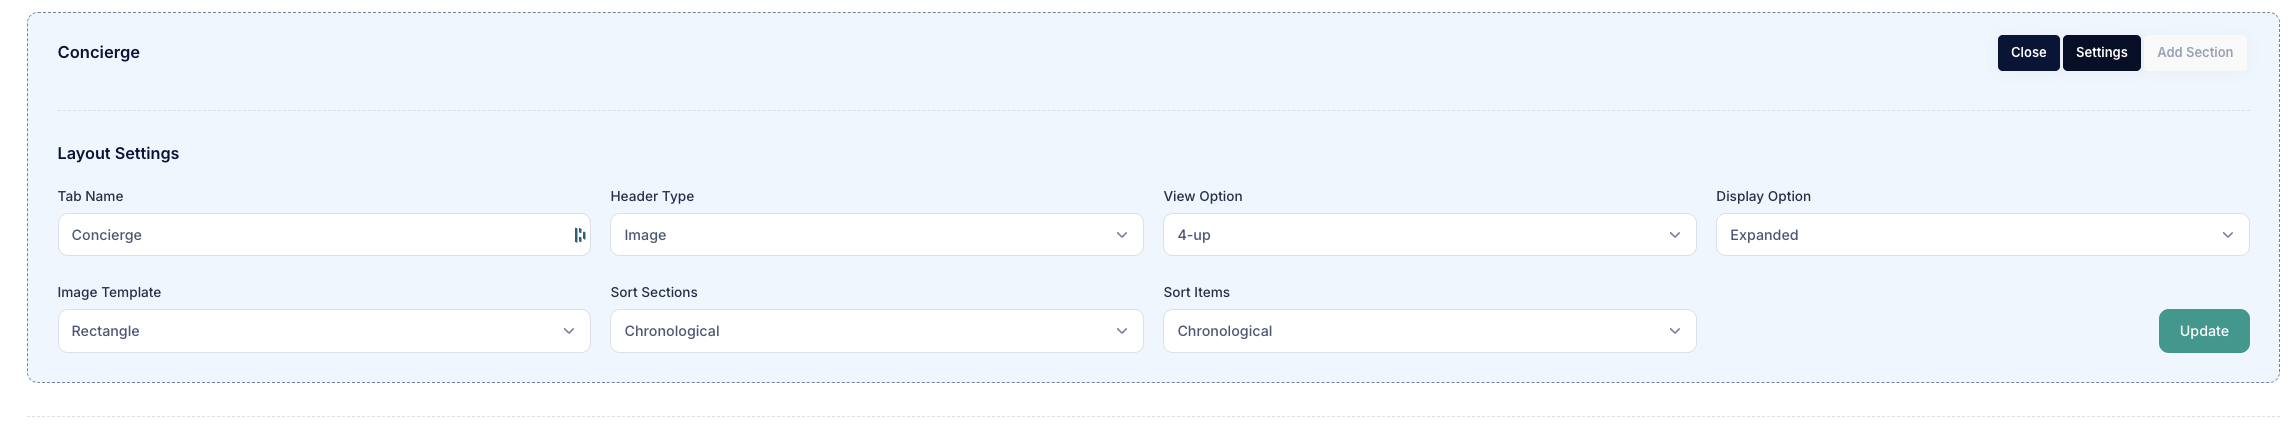Viewport: 2294px width, 440px height.
Task: Open the View Option dropdown showing 4-up
Action: (1429, 235)
